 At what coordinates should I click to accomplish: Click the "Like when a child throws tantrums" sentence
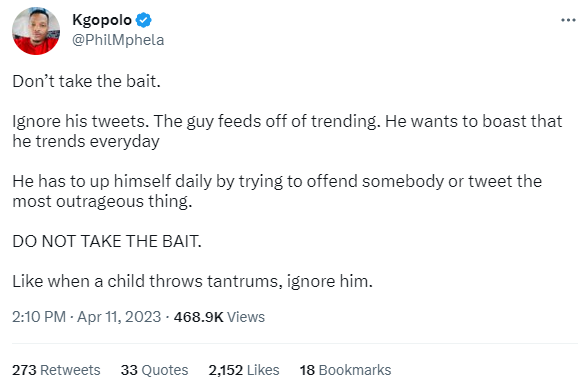click(192, 281)
